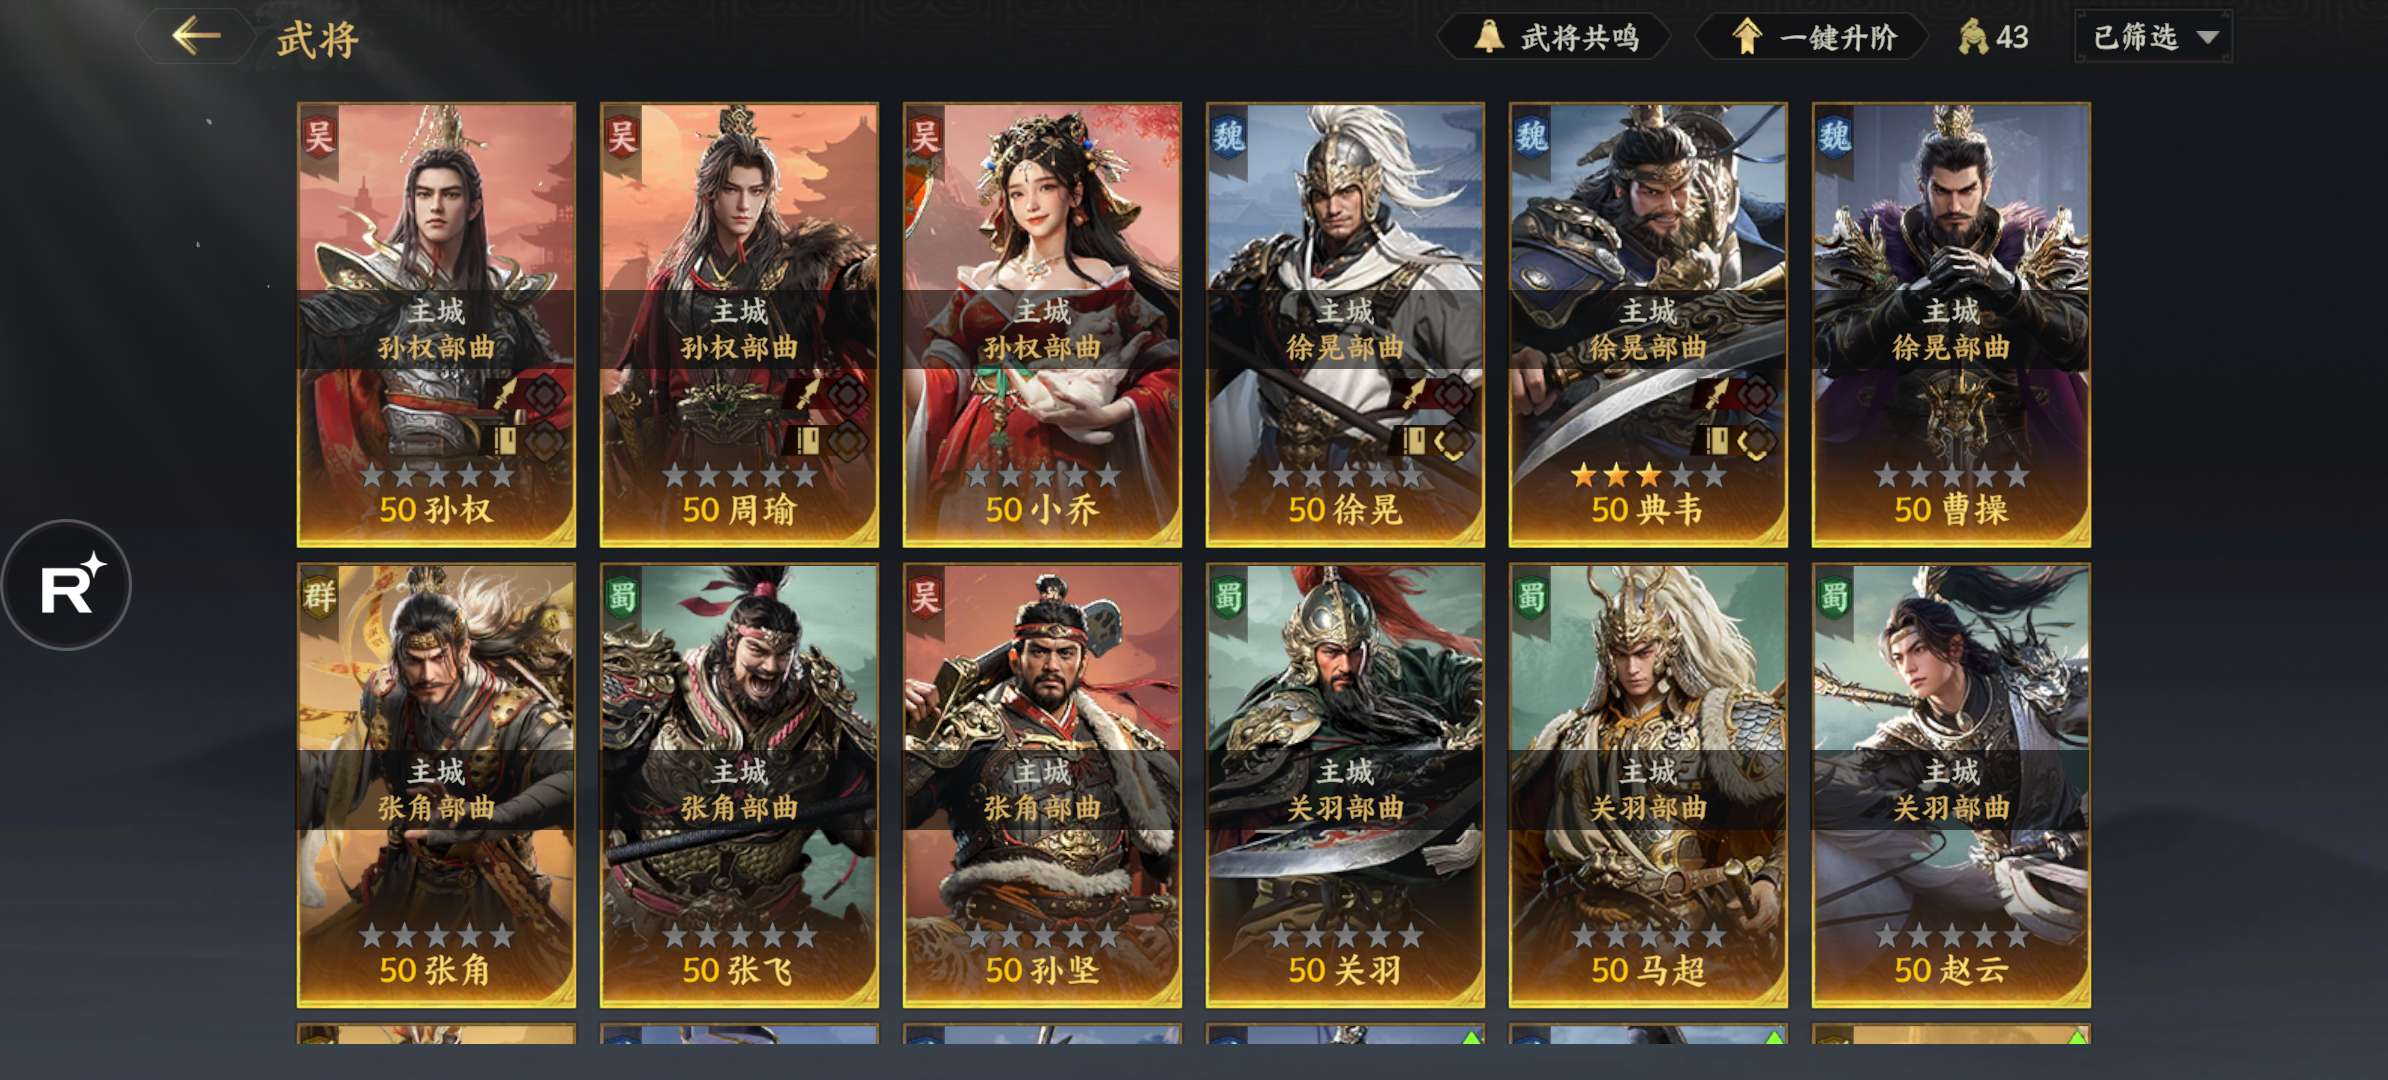
Task: Open the 马超 general card
Action: pyautogui.click(x=1648, y=785)
